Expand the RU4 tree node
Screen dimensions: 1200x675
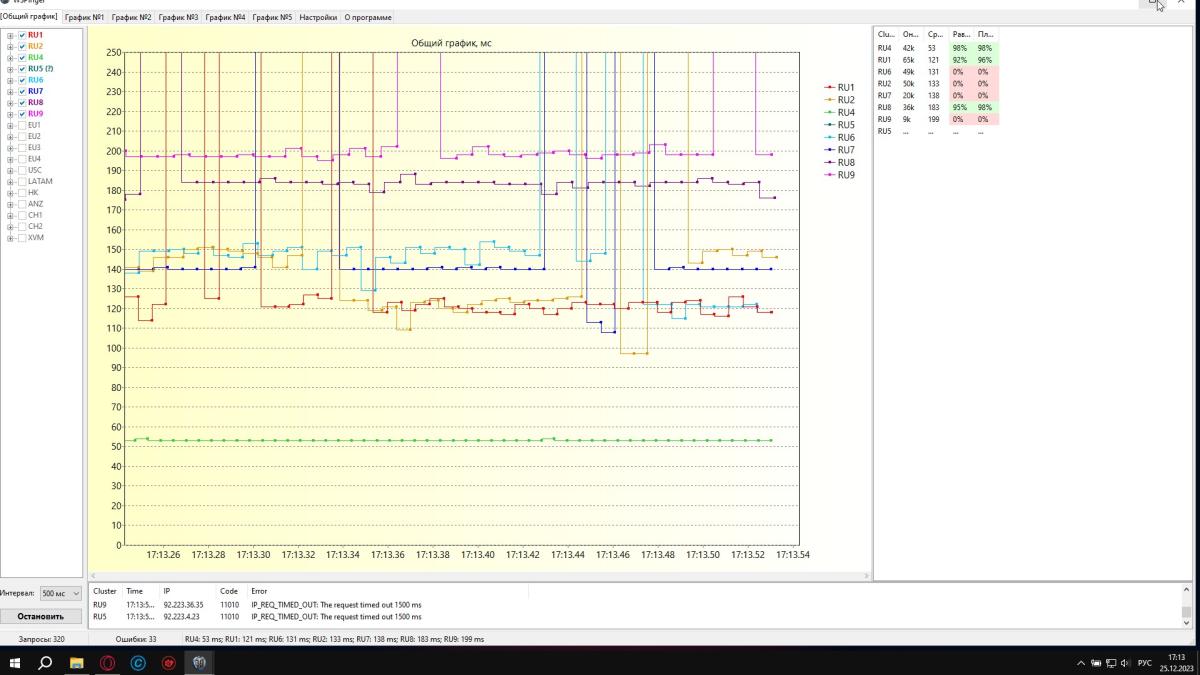[x=10, y=58]
